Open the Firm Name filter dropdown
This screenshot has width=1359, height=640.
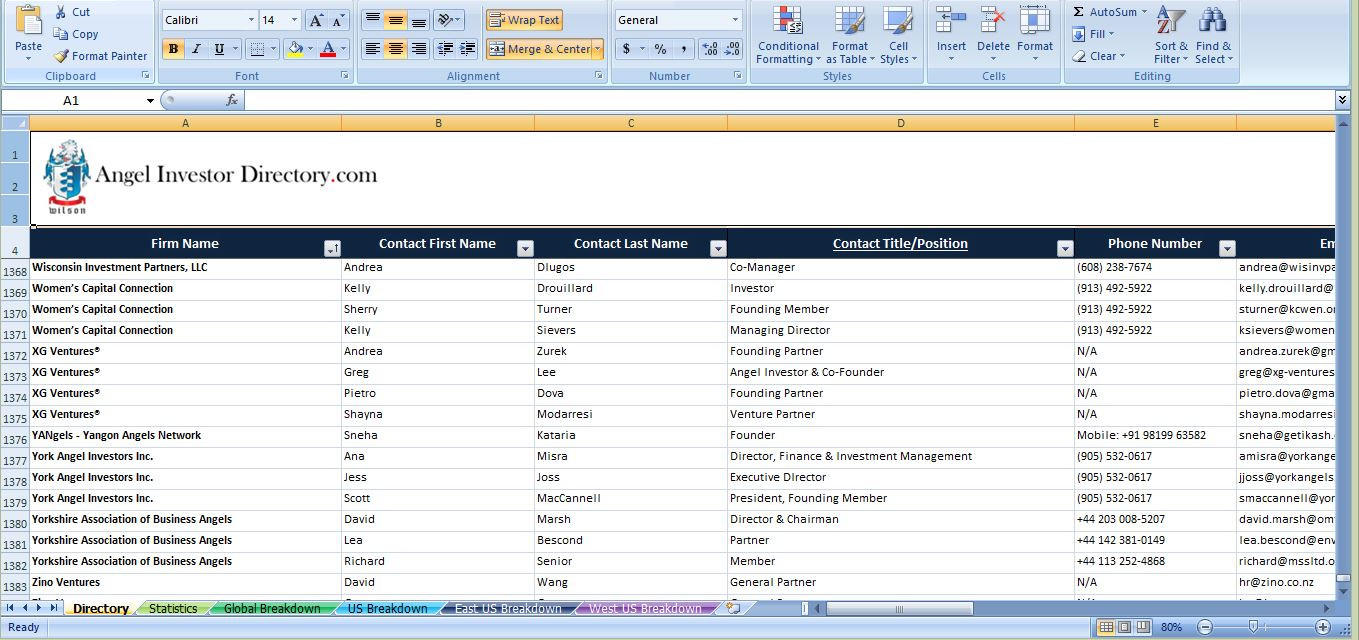[332, 249]
